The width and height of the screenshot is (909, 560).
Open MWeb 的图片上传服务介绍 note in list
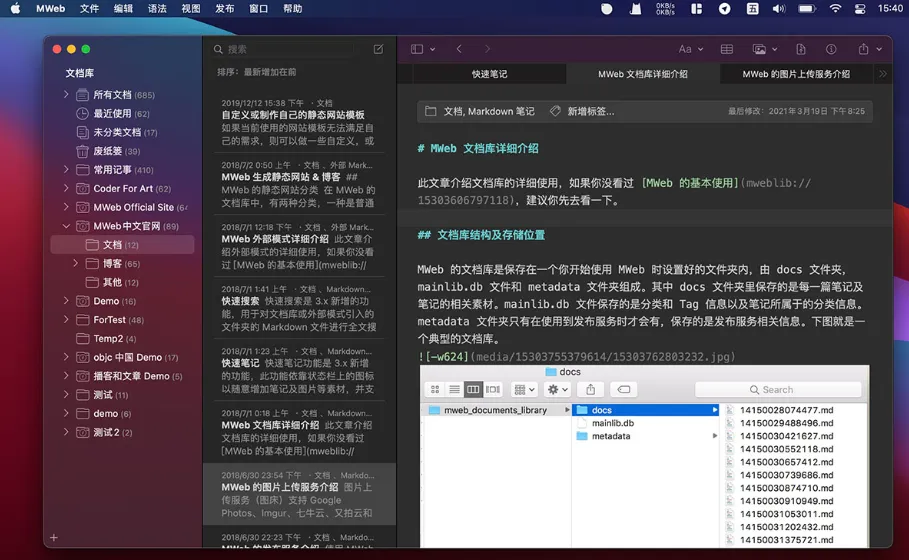(x=299, y=494)
